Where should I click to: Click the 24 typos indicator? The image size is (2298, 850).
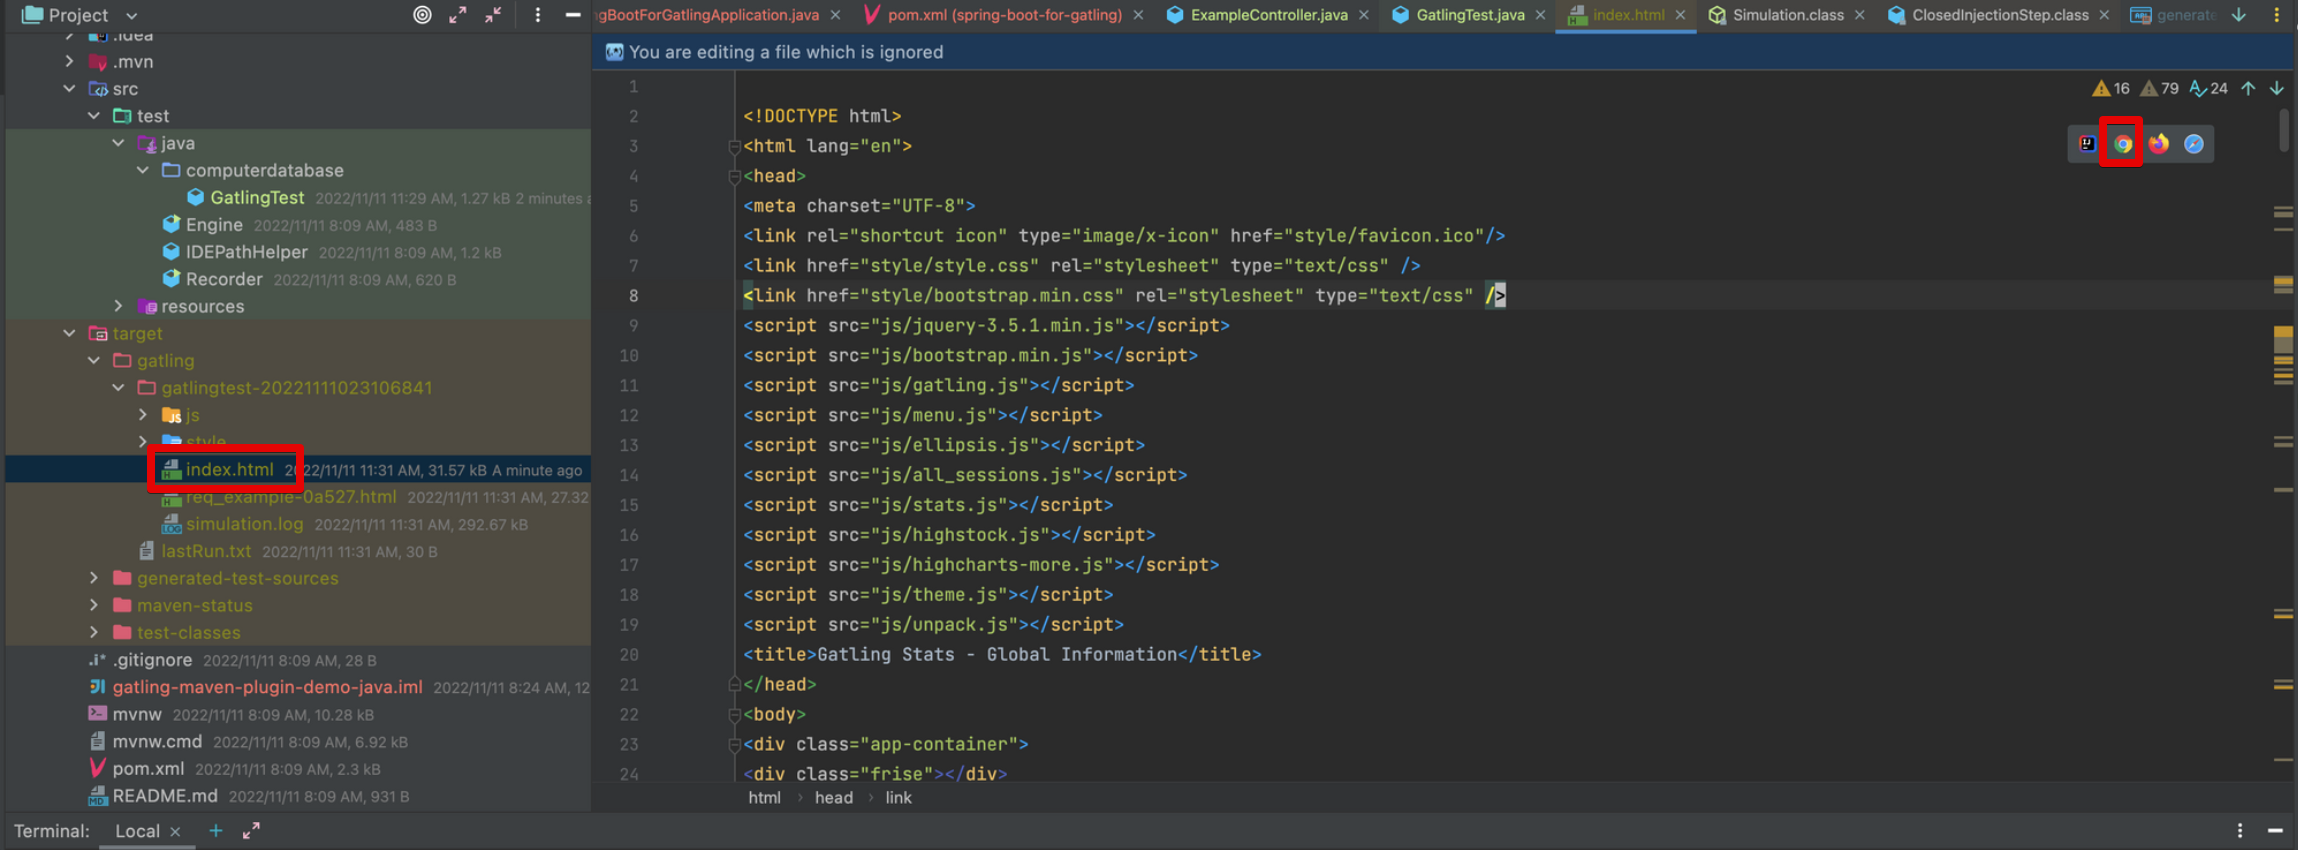click(2208, 89)
